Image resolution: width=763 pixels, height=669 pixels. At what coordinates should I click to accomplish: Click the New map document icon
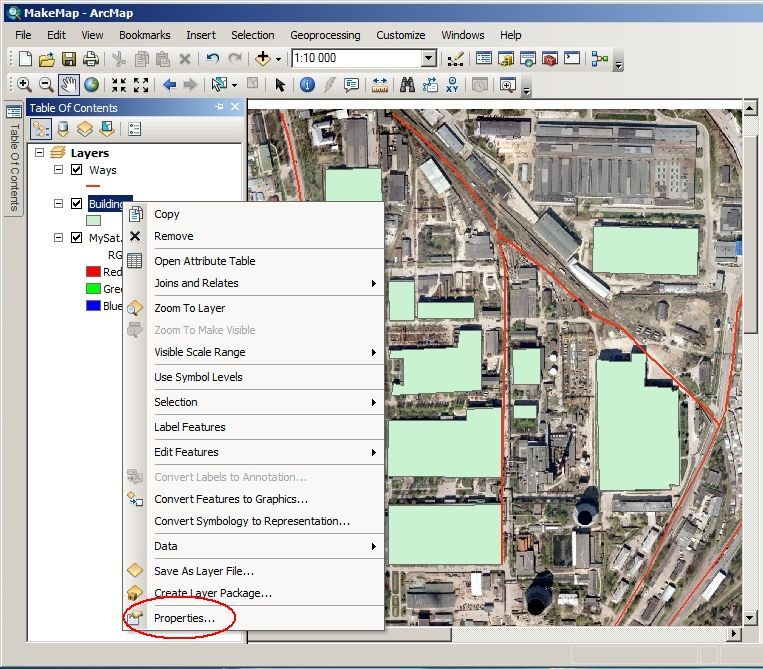point(25,59)
